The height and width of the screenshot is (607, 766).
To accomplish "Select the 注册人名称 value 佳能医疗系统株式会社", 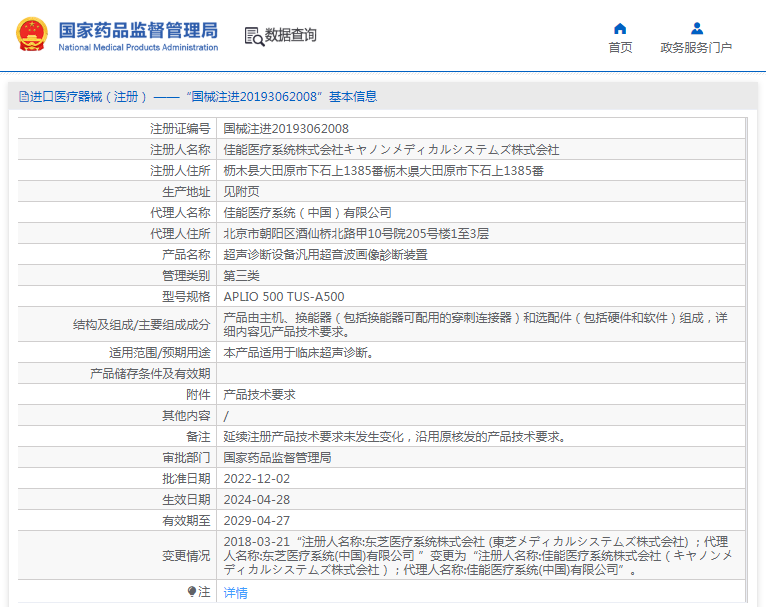I will click(391, 149).
